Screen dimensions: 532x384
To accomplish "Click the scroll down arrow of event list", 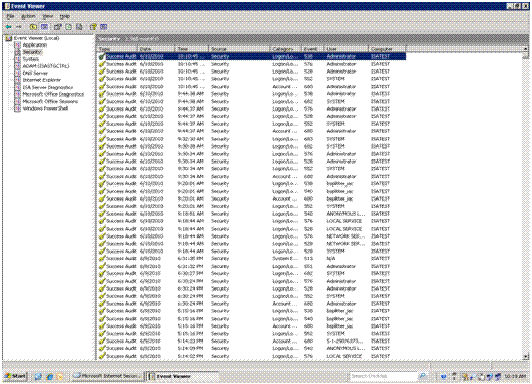I will [526, 357].
